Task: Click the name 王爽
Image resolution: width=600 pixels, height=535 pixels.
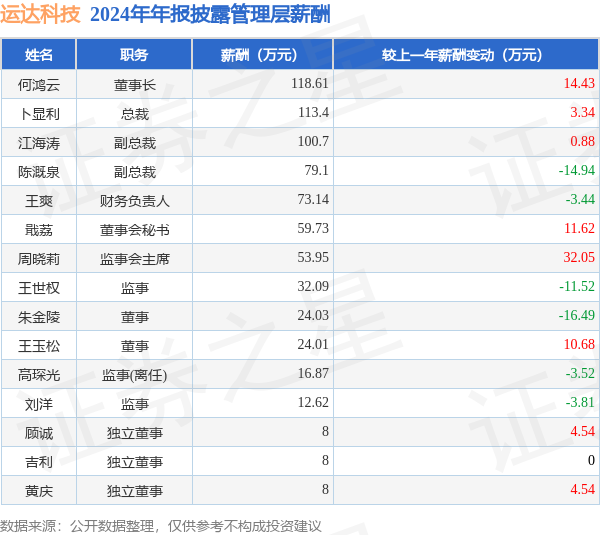Action: tap(39, 201)
